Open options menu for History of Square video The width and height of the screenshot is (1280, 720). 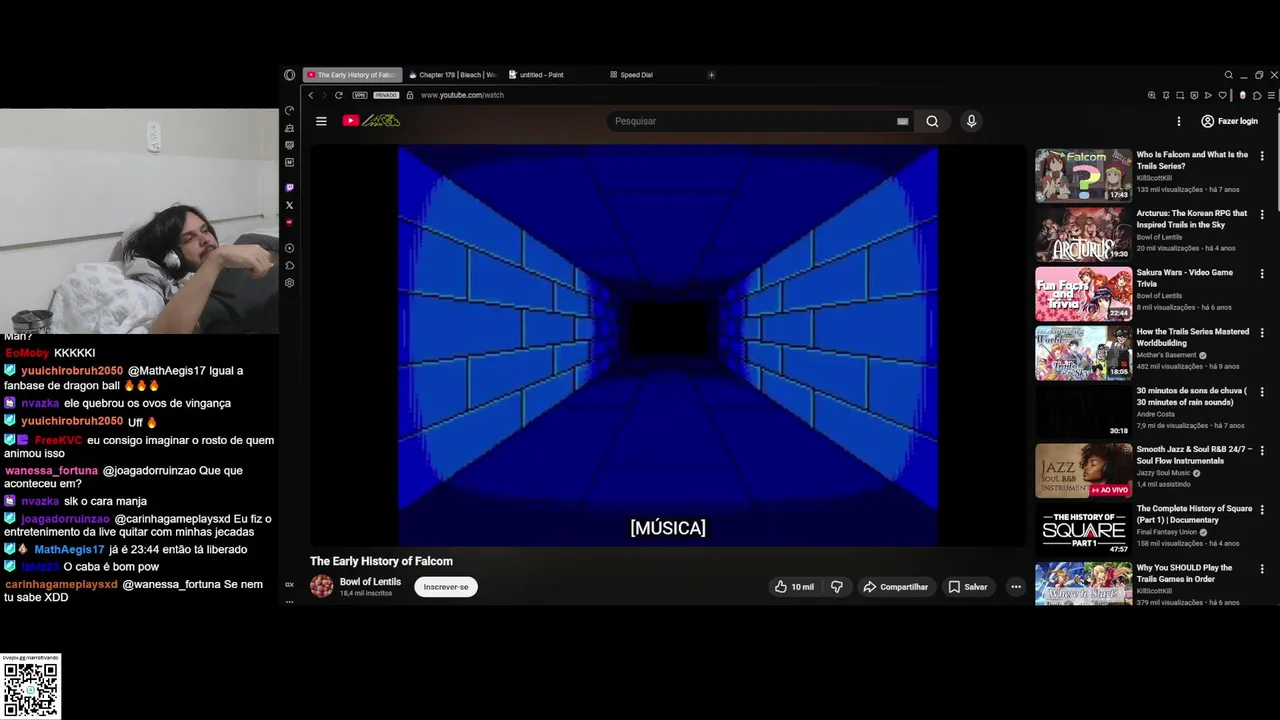click(1262, 510)
